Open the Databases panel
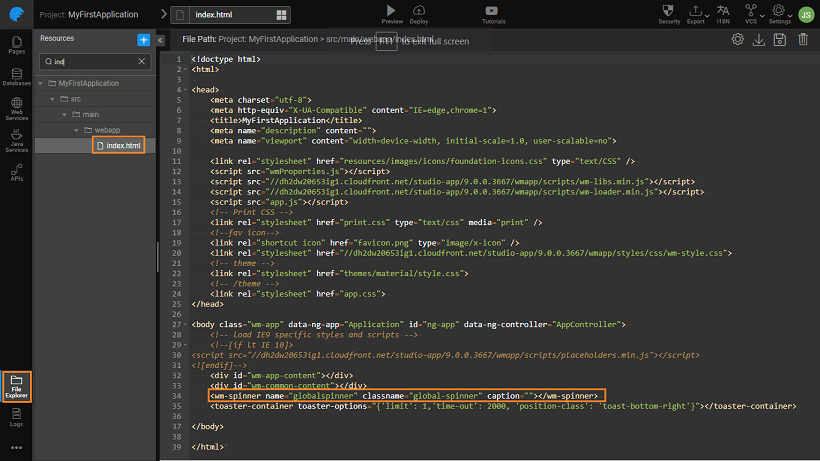 click(16, 78)
